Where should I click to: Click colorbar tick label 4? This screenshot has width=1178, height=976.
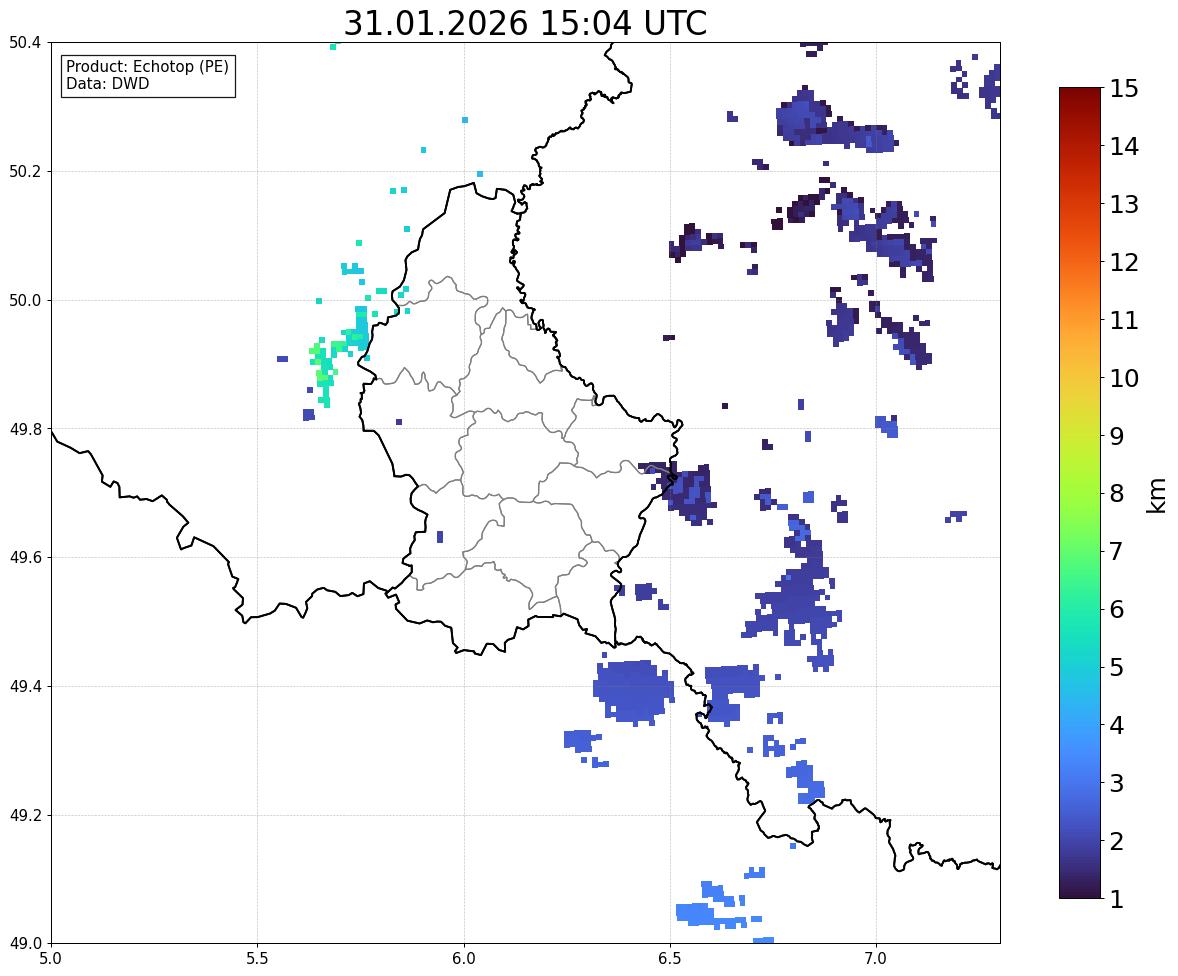1117,725
